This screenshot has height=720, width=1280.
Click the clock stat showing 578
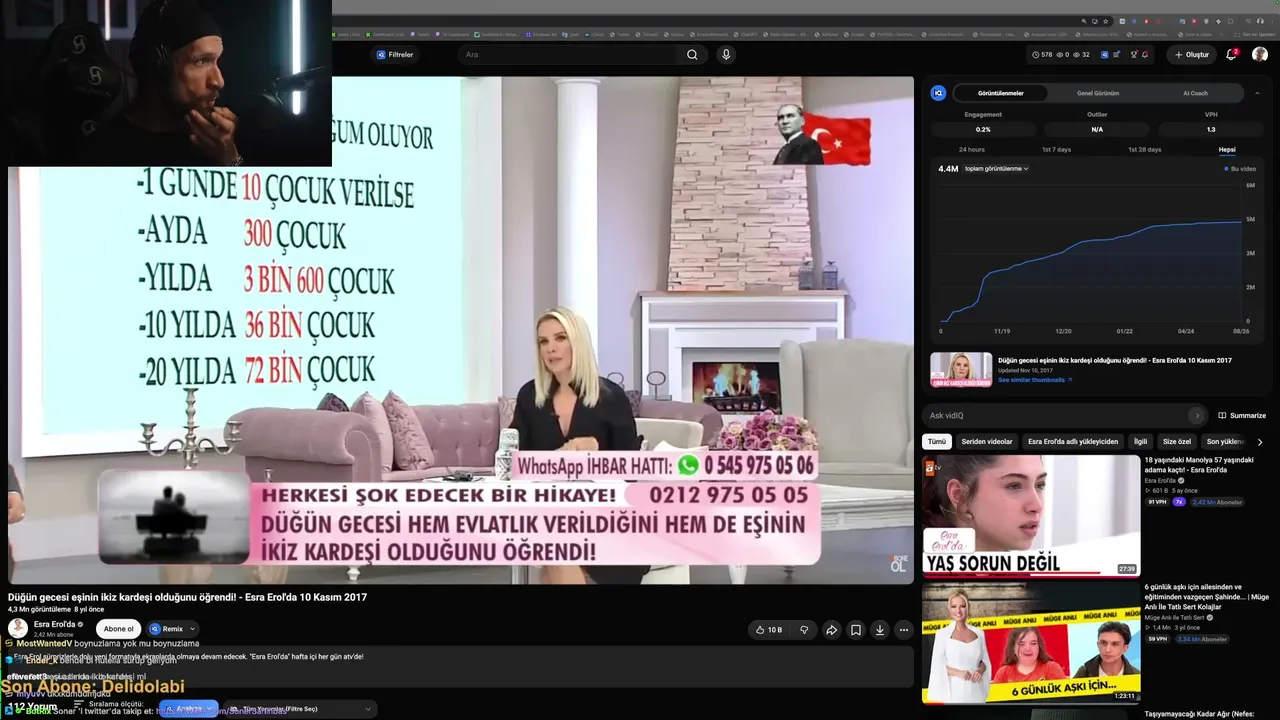(x=1042, y=55)
